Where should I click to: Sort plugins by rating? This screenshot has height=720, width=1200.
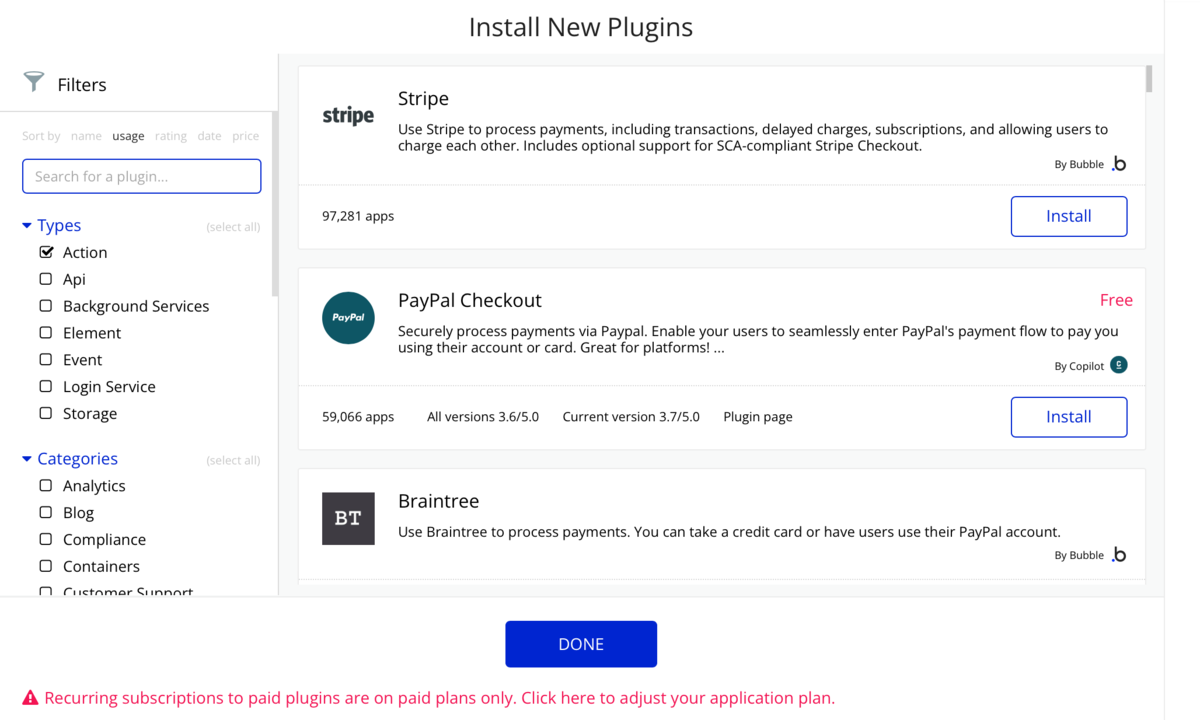171,136
